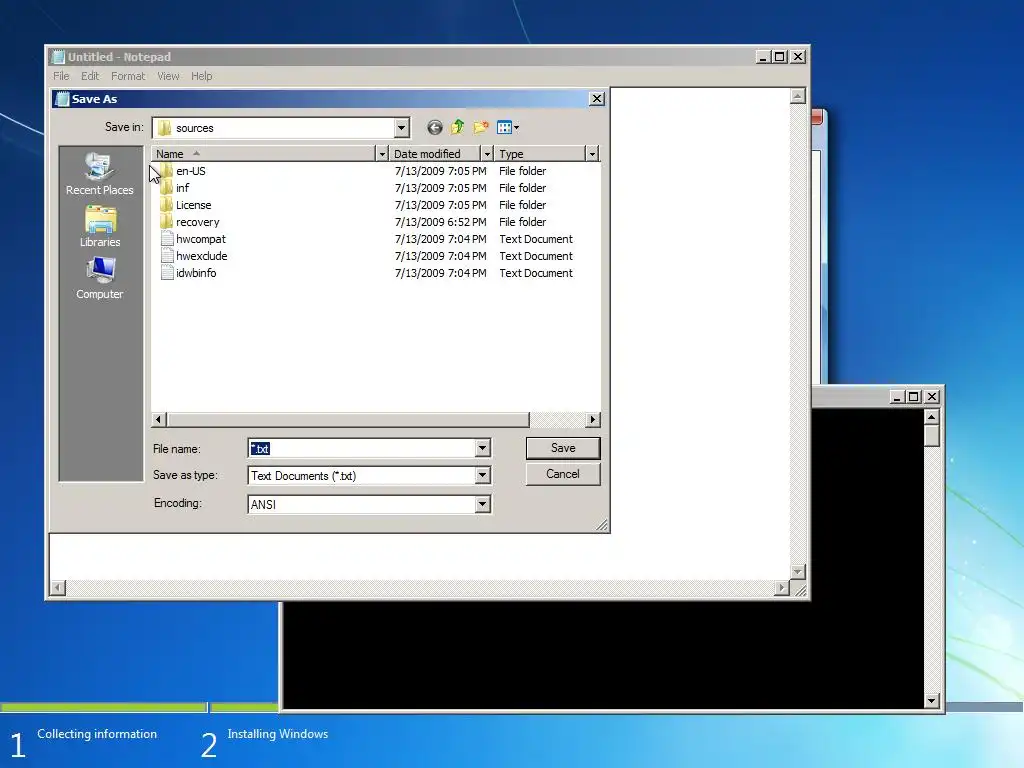Click the sources folder icon in Save in box

click(x=165, y=128)
